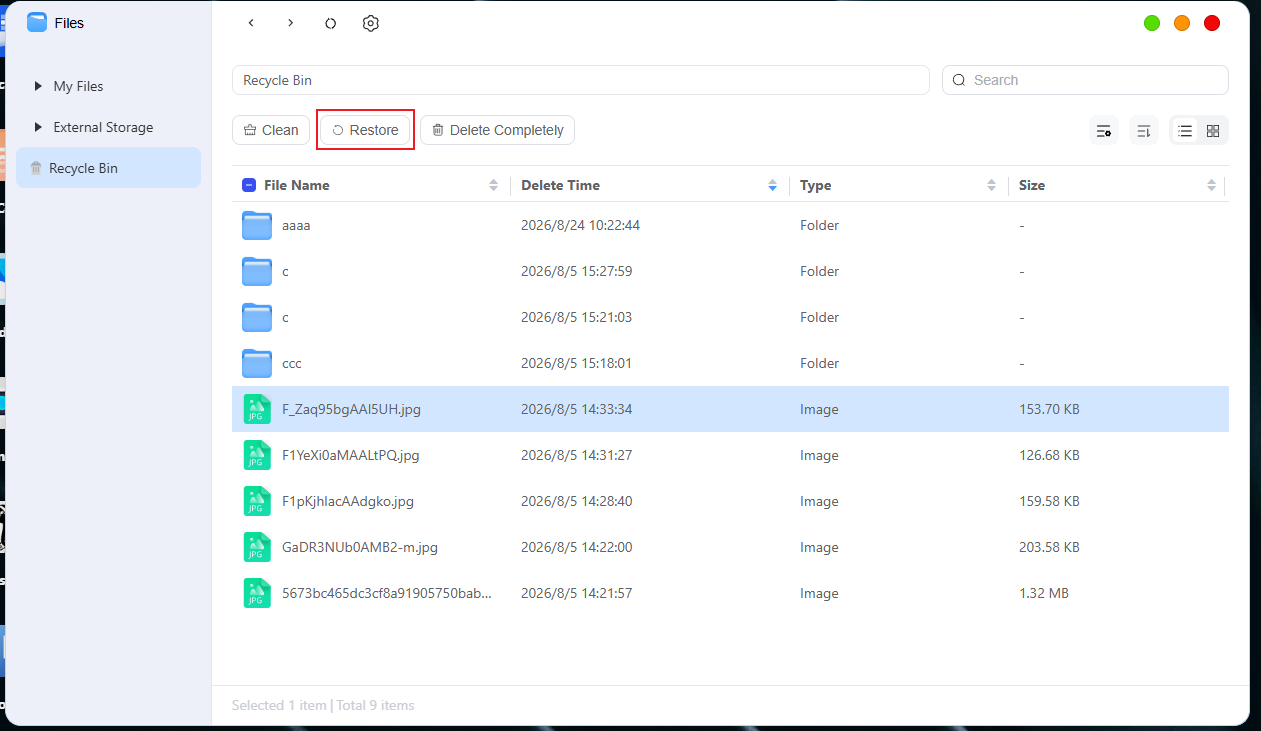The width and height of the screenshot is (1261, 731).
Task: Expand the My Files tree node
Action: (38, 86)
